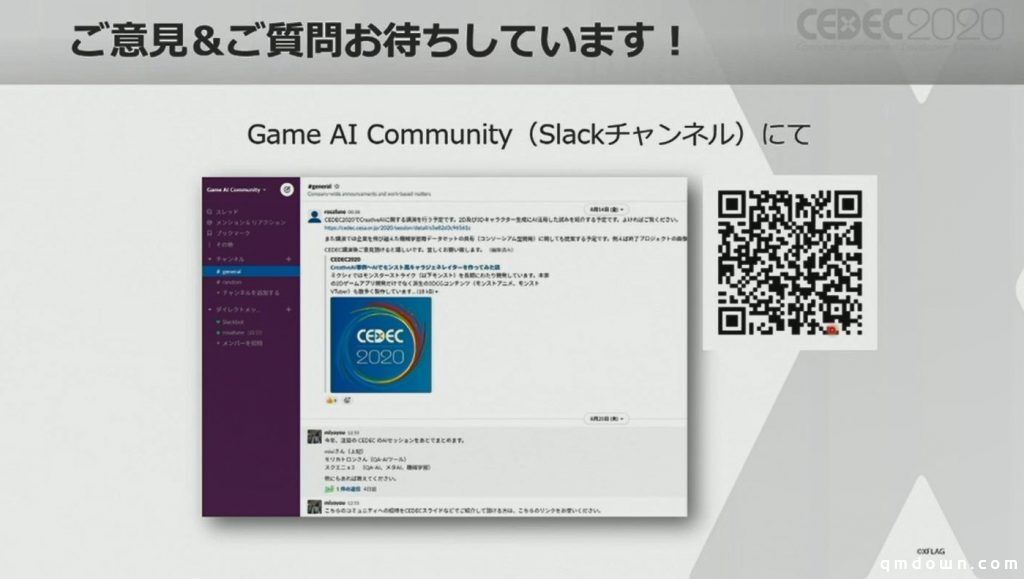Click the QR code image
The image size is (1024, 579).
pyautogui.click(x=790, y=260)
